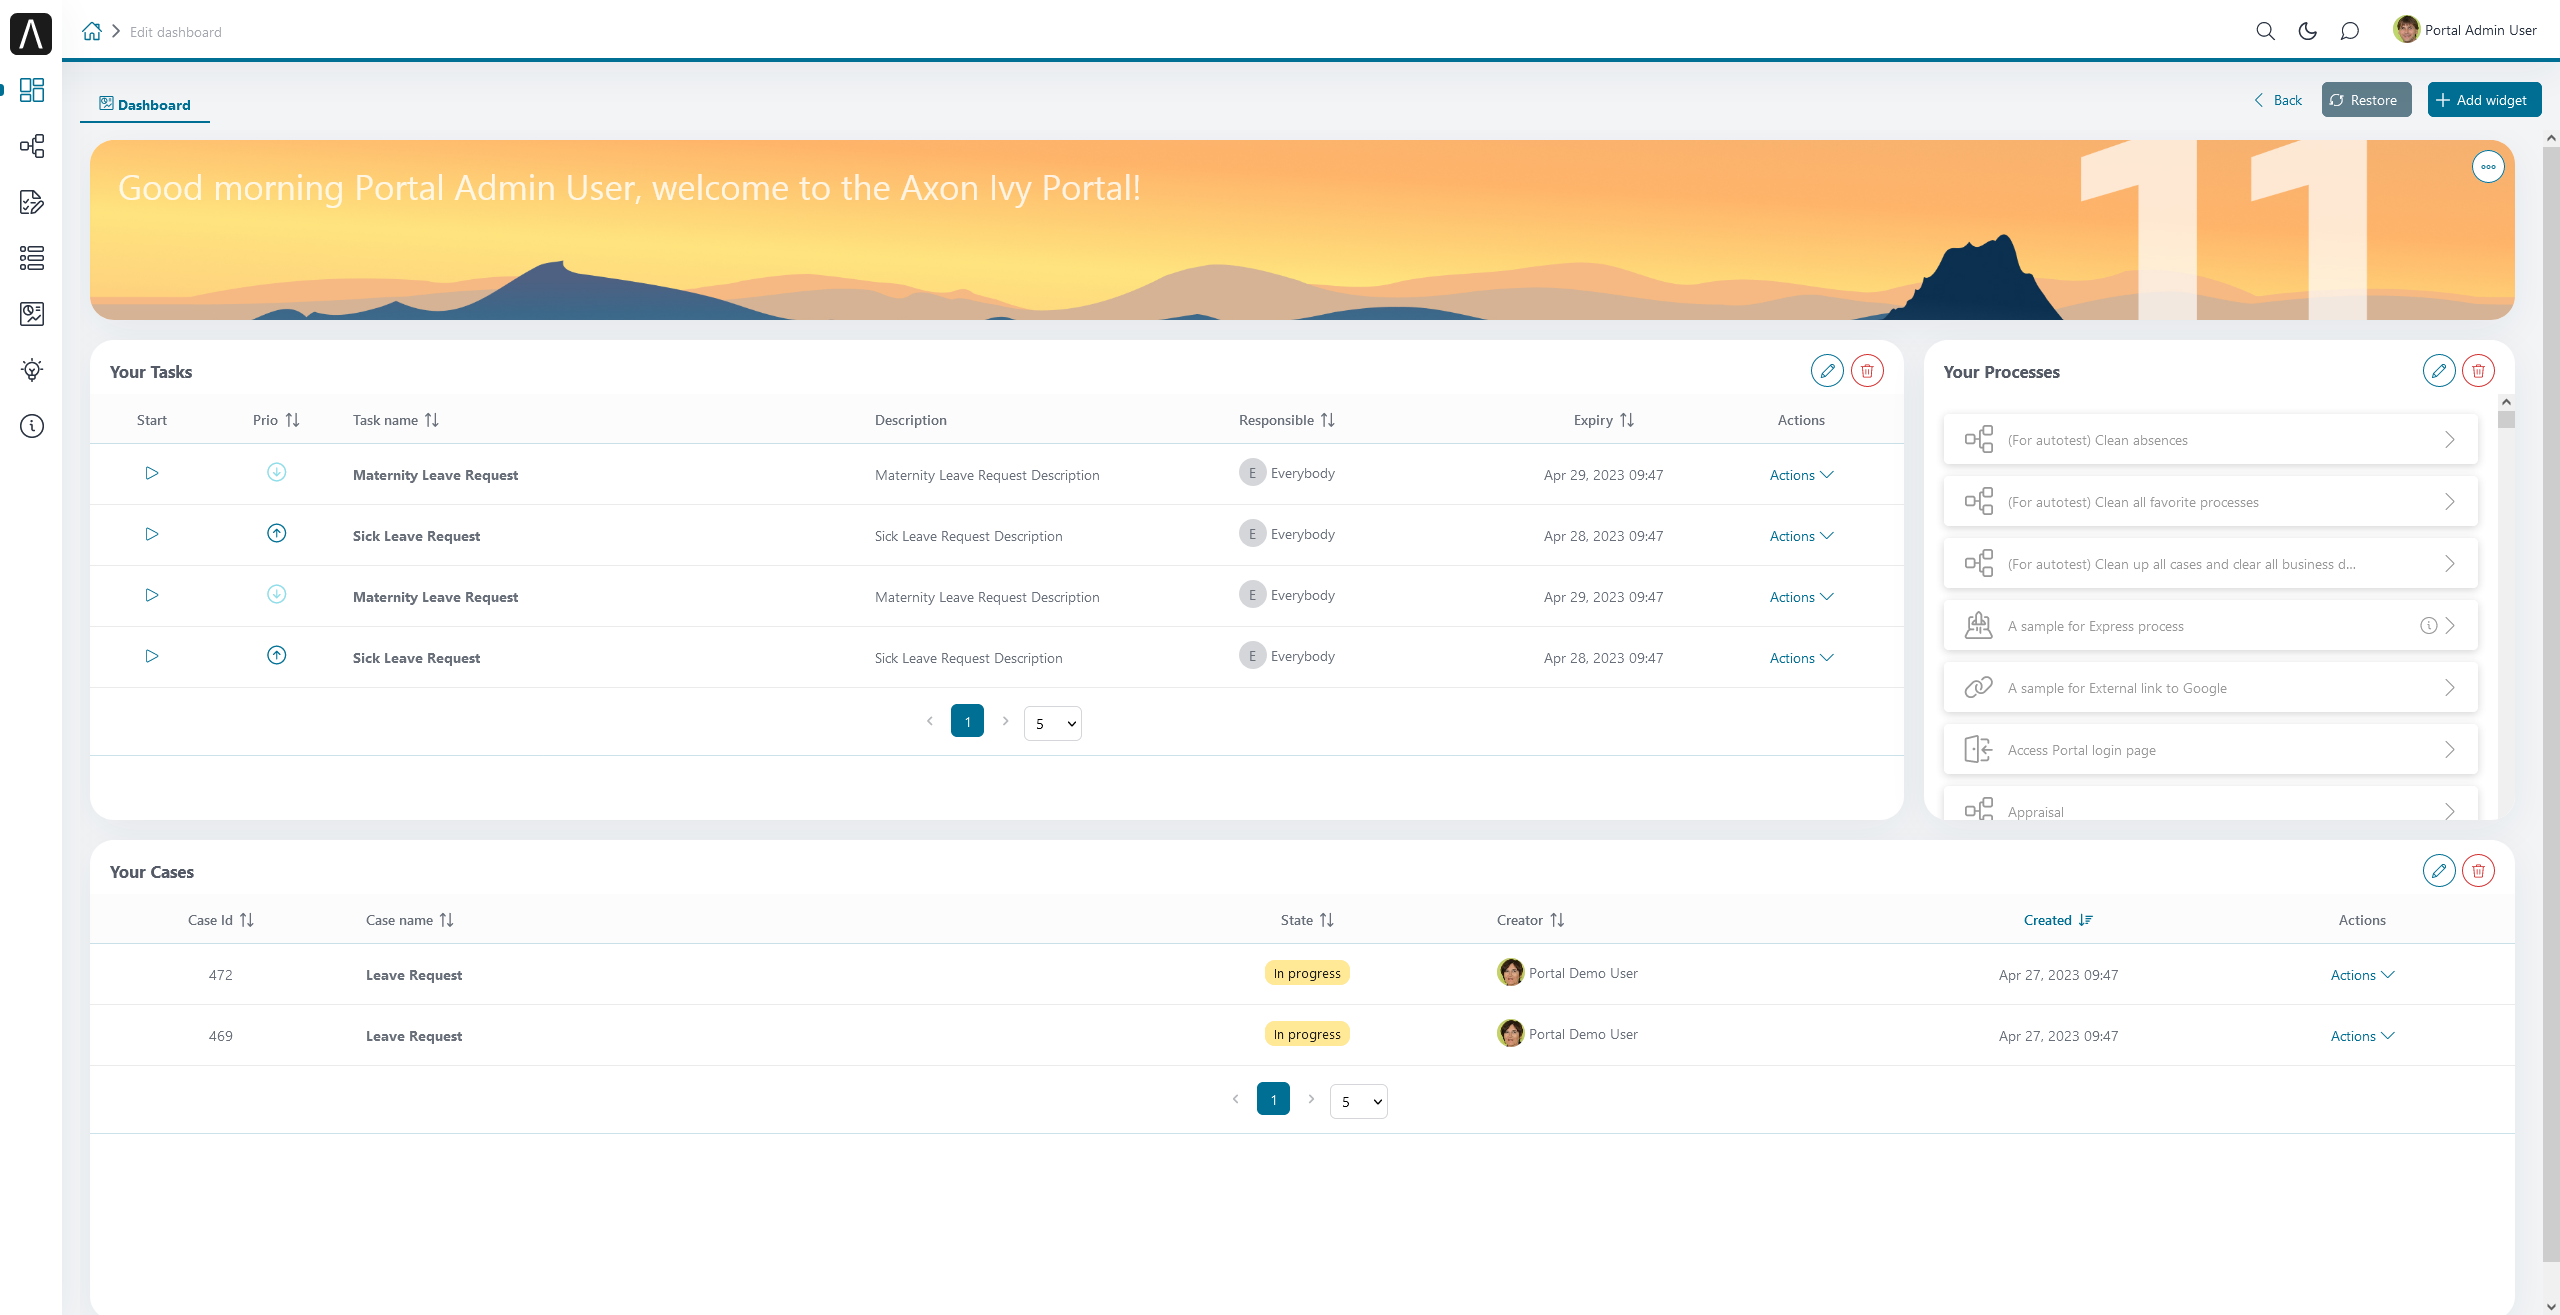The width and height of the screenshot is (2560, 1315).
Task: Click In progress badge of case 469
Action: (x=1307, y=1034)
